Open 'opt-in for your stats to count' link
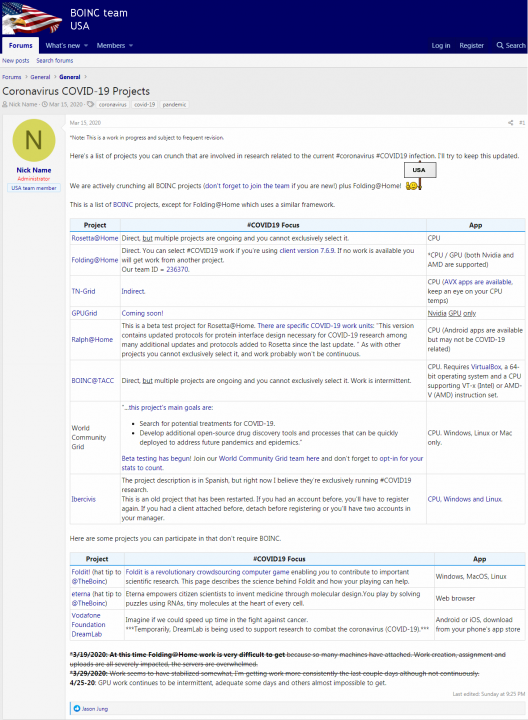 (x=273, y=463)
